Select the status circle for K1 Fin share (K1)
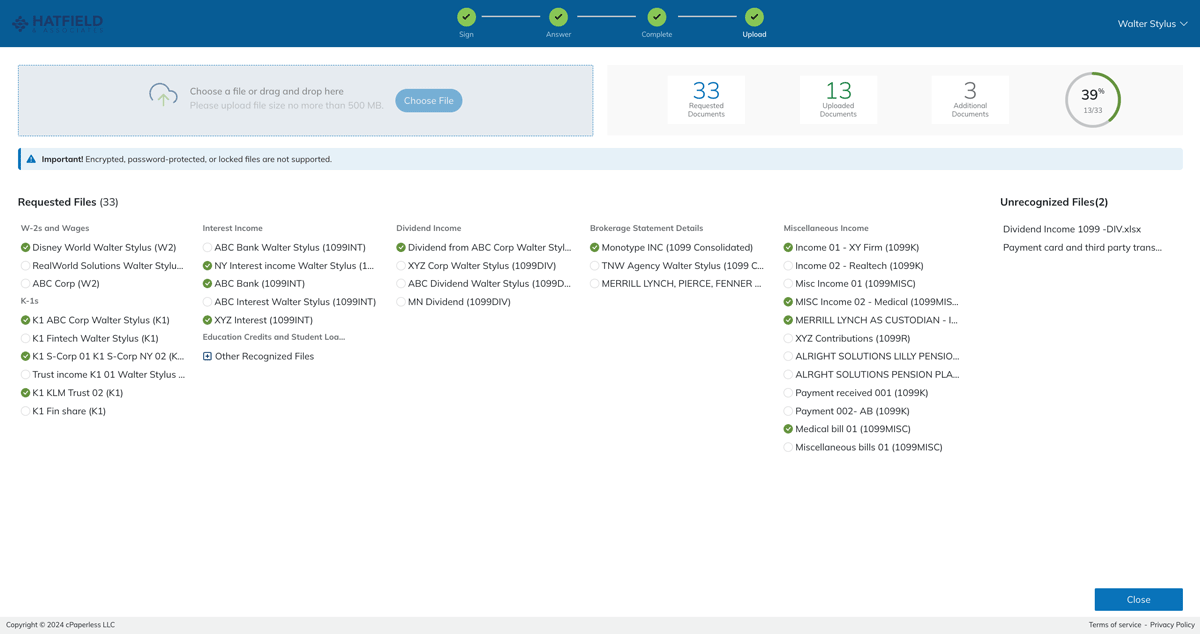This screenshot has width=1200, height=634. click(x=24, y=410)
